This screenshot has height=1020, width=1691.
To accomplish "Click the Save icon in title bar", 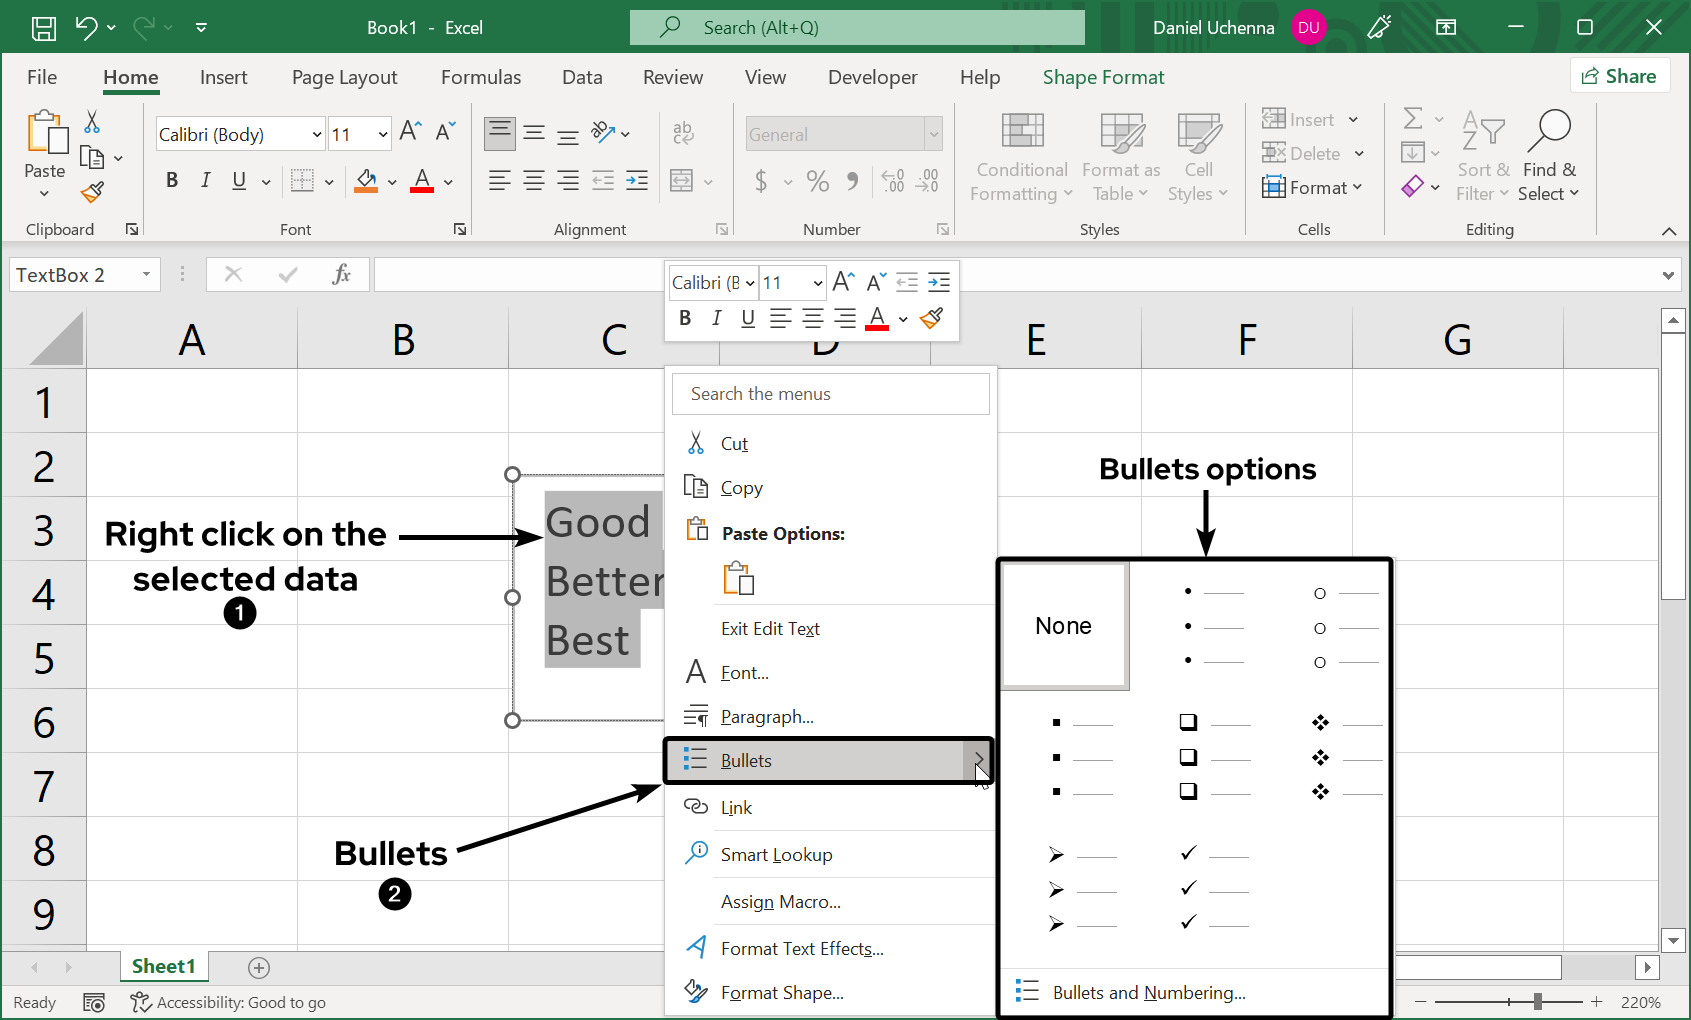I will 44,28.
